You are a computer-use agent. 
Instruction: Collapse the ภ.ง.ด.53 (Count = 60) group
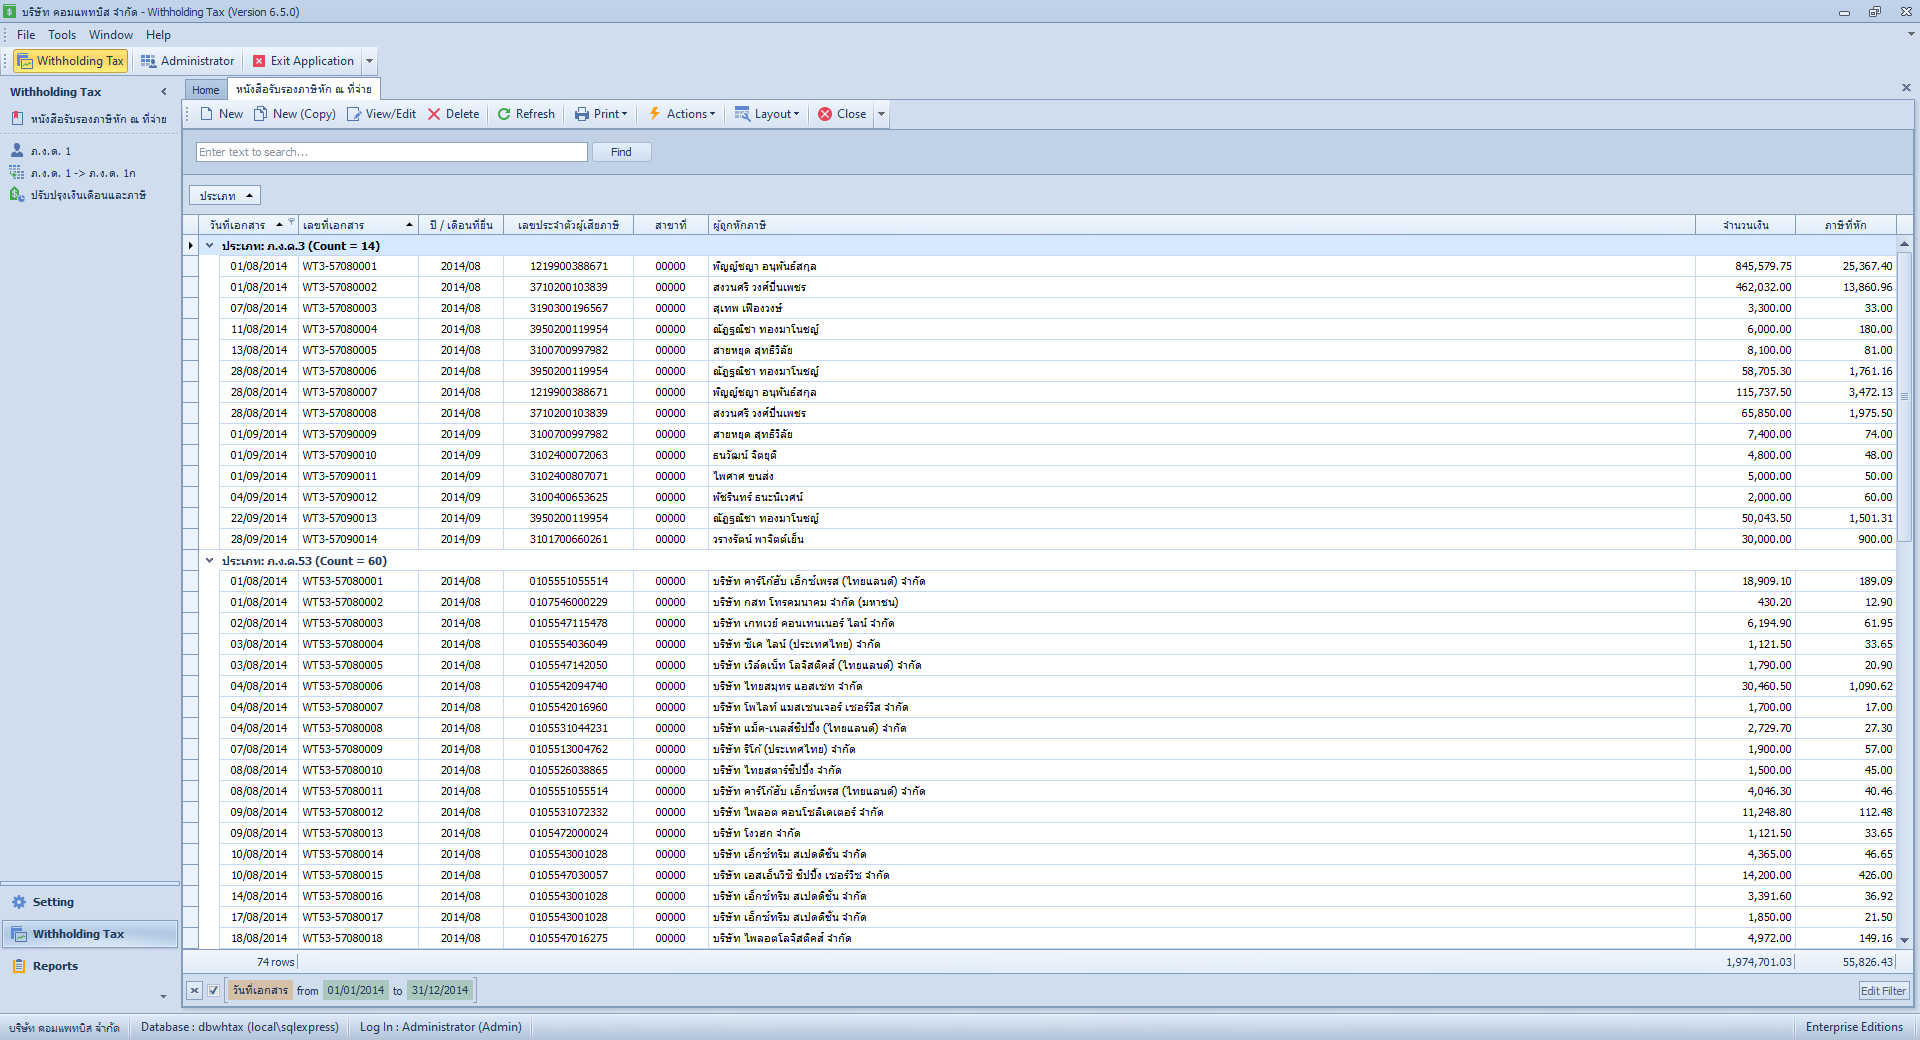[210, 561]
